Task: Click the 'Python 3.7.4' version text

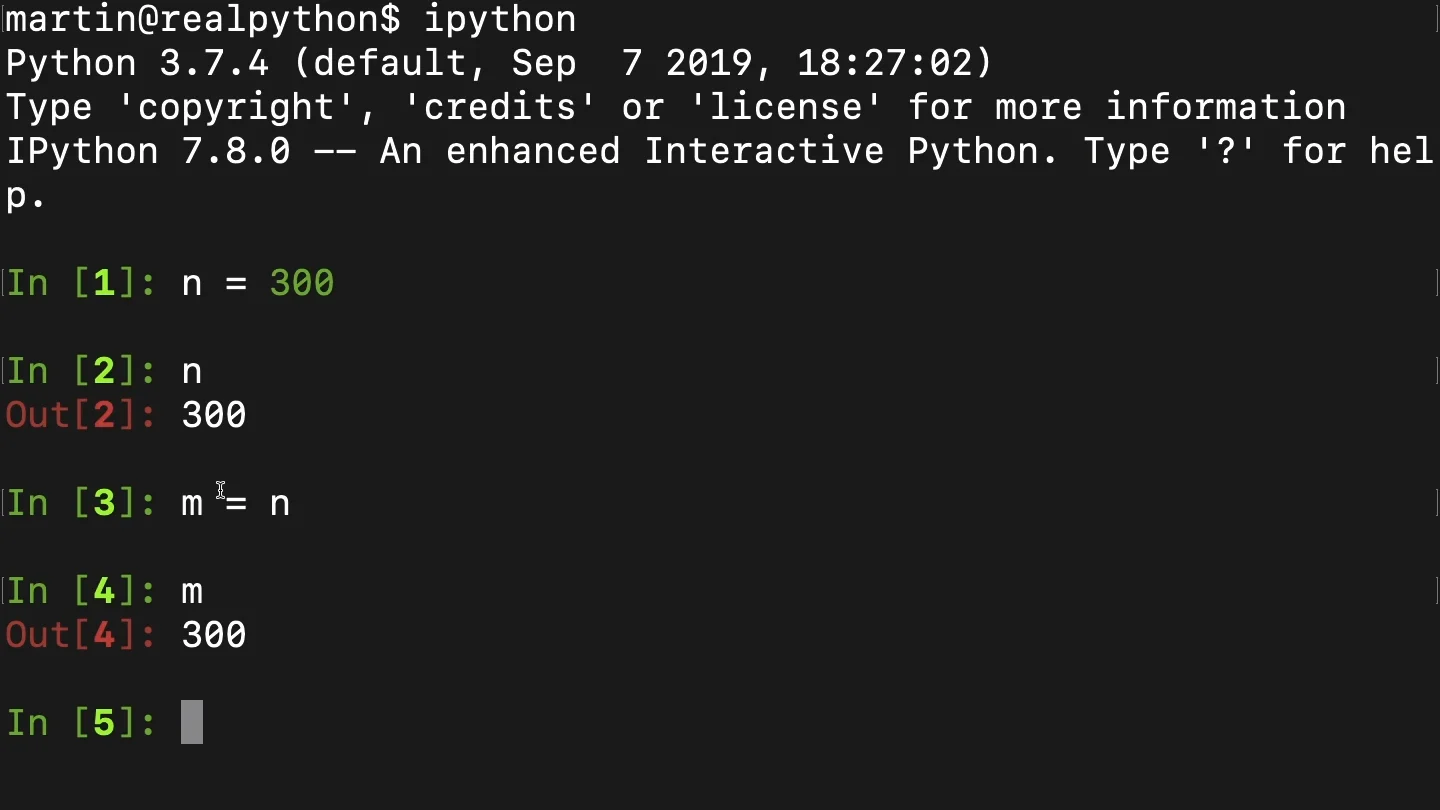Action: (x=137, y=64)
